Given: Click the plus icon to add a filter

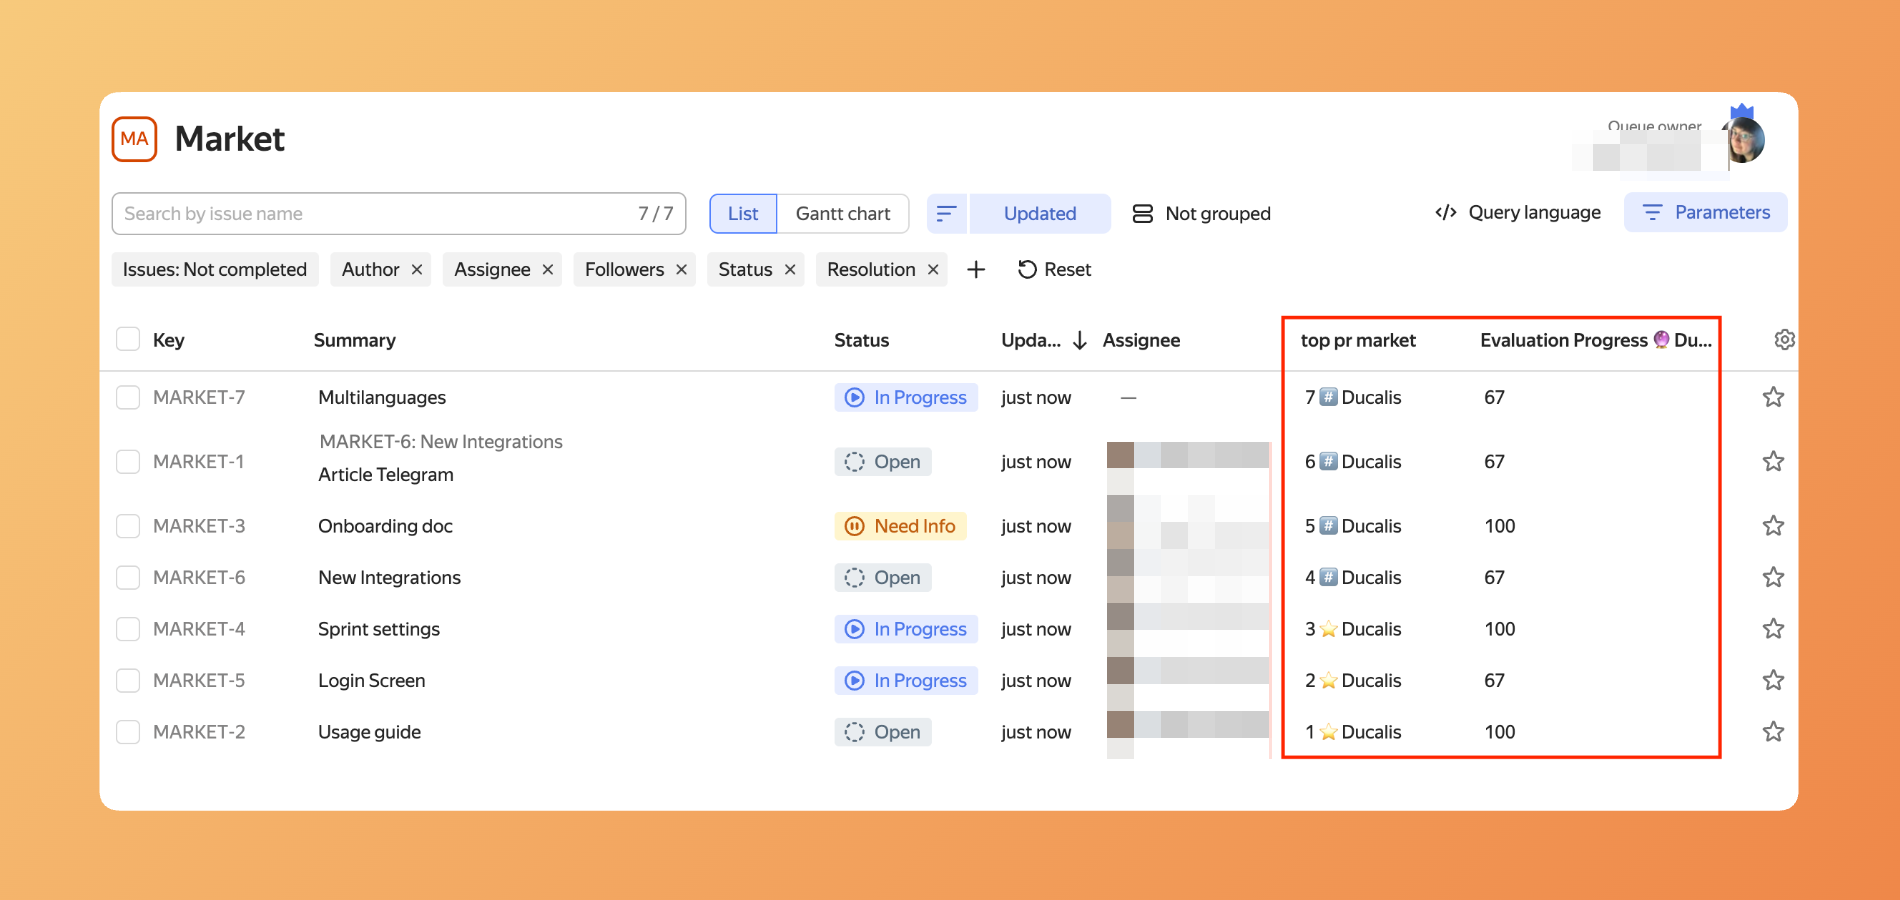Looking at the screenshot, I should (976, 270).
